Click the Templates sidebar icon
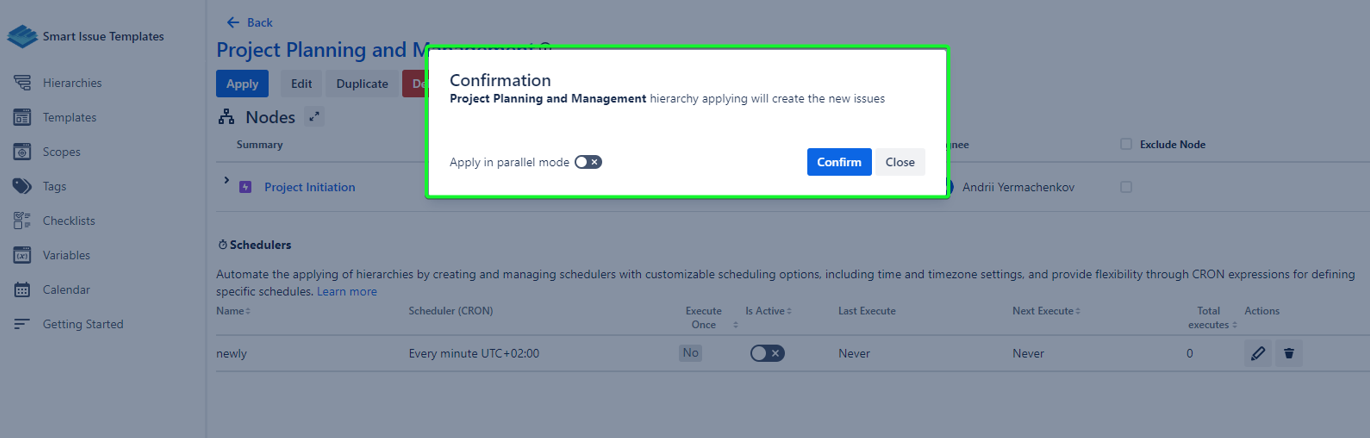Screen dimensions: 1370x438 click(22, 118)
